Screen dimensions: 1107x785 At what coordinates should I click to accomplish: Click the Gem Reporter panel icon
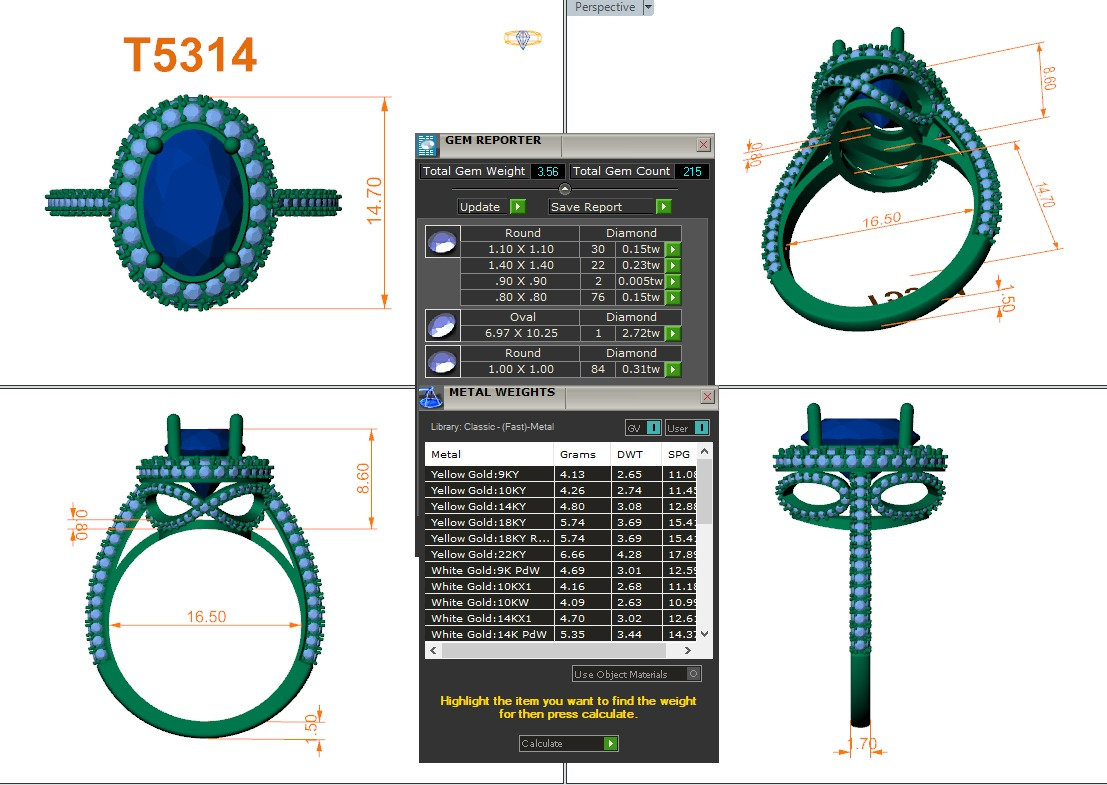[427, 144]
